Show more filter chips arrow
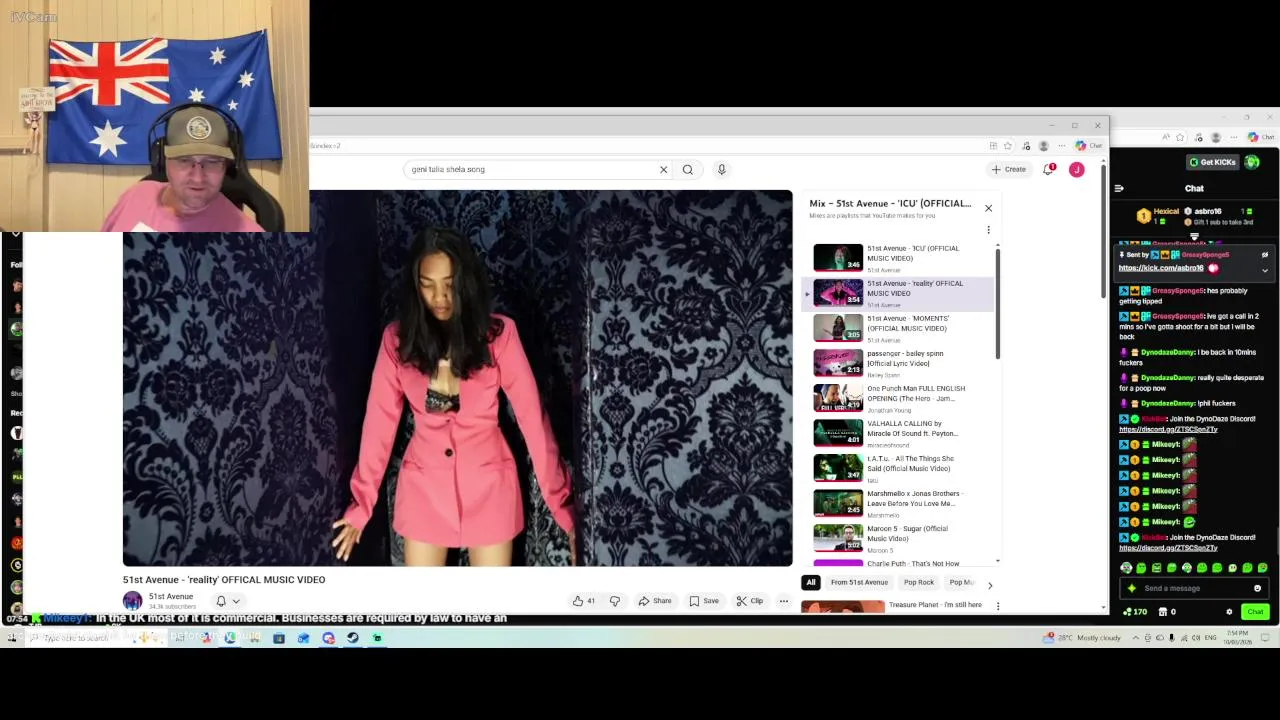 point(990,585)
